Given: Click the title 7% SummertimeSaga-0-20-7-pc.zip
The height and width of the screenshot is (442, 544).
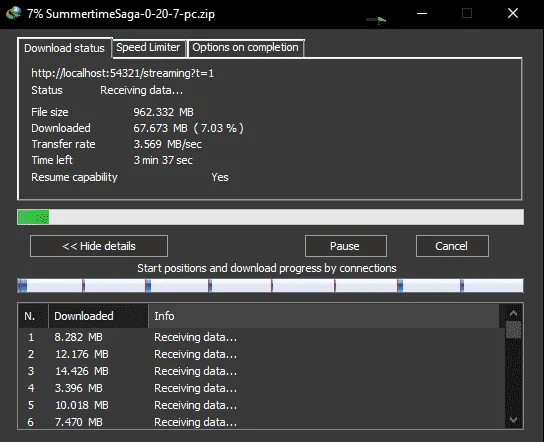Looking at the screenshot, I should (x=121, y=14).
